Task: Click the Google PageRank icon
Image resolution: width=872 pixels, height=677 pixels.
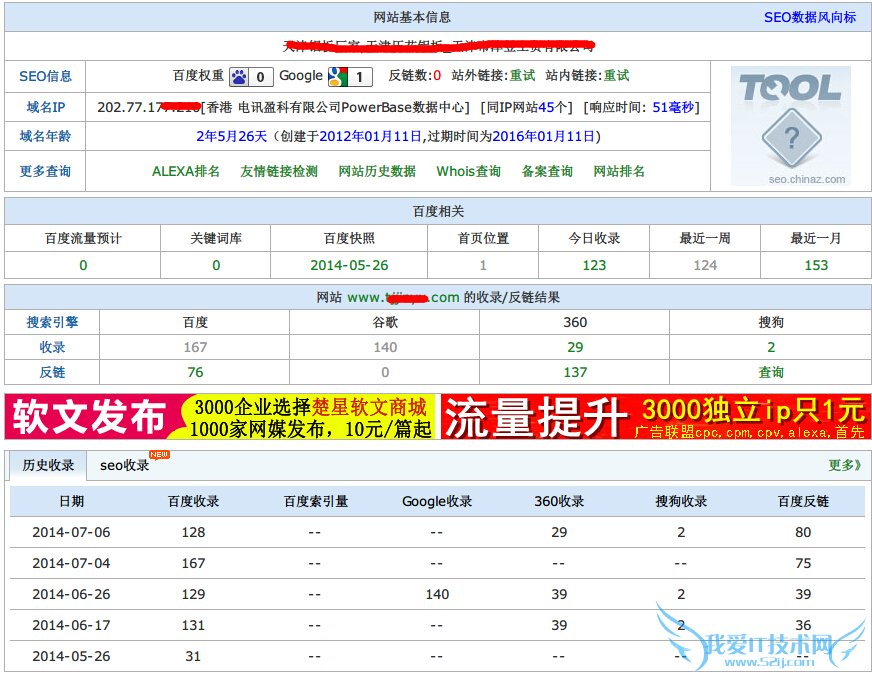Action: point(336,76)
